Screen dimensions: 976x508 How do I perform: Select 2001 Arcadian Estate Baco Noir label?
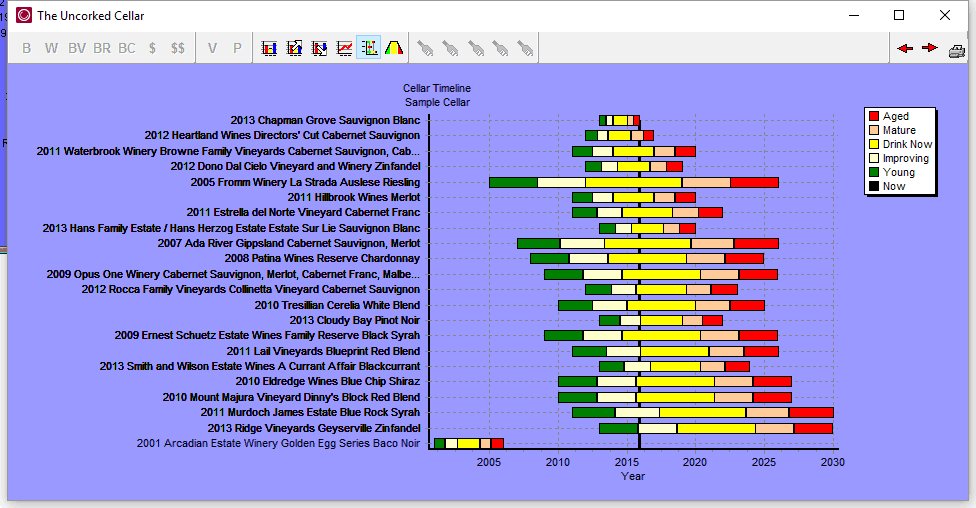278,443
